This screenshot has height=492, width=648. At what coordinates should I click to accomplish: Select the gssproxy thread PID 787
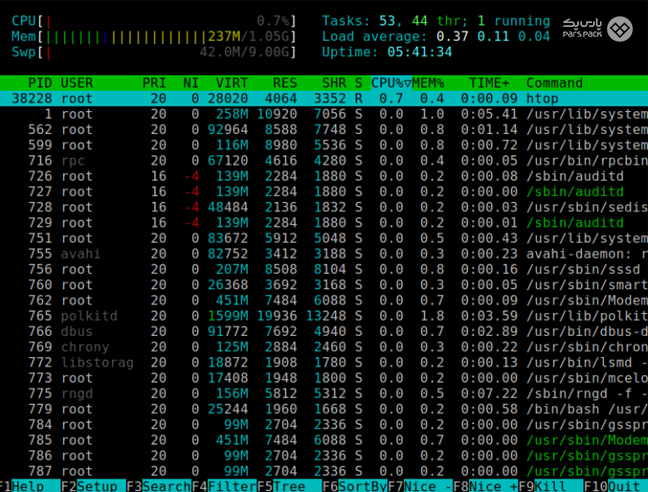tap(324, 471)
